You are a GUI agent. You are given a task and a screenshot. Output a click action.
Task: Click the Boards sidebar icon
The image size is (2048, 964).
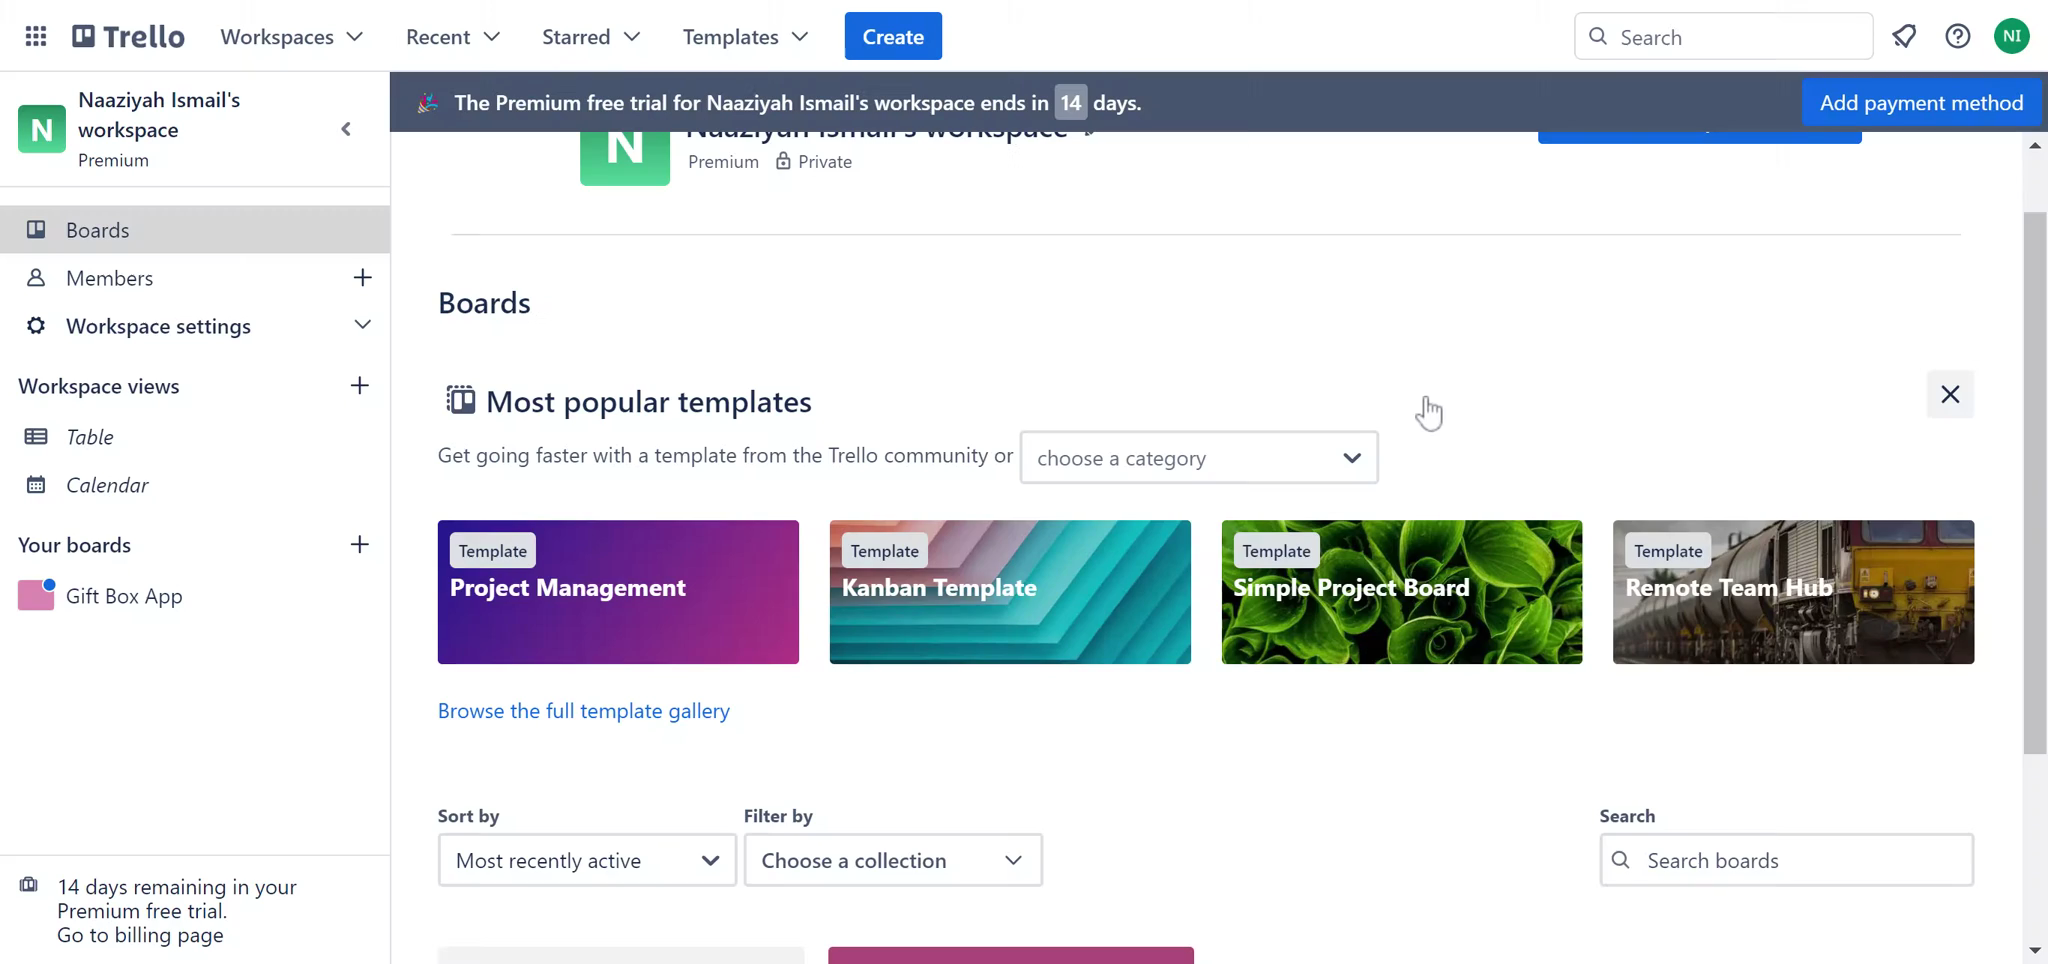tap(36, 230)
